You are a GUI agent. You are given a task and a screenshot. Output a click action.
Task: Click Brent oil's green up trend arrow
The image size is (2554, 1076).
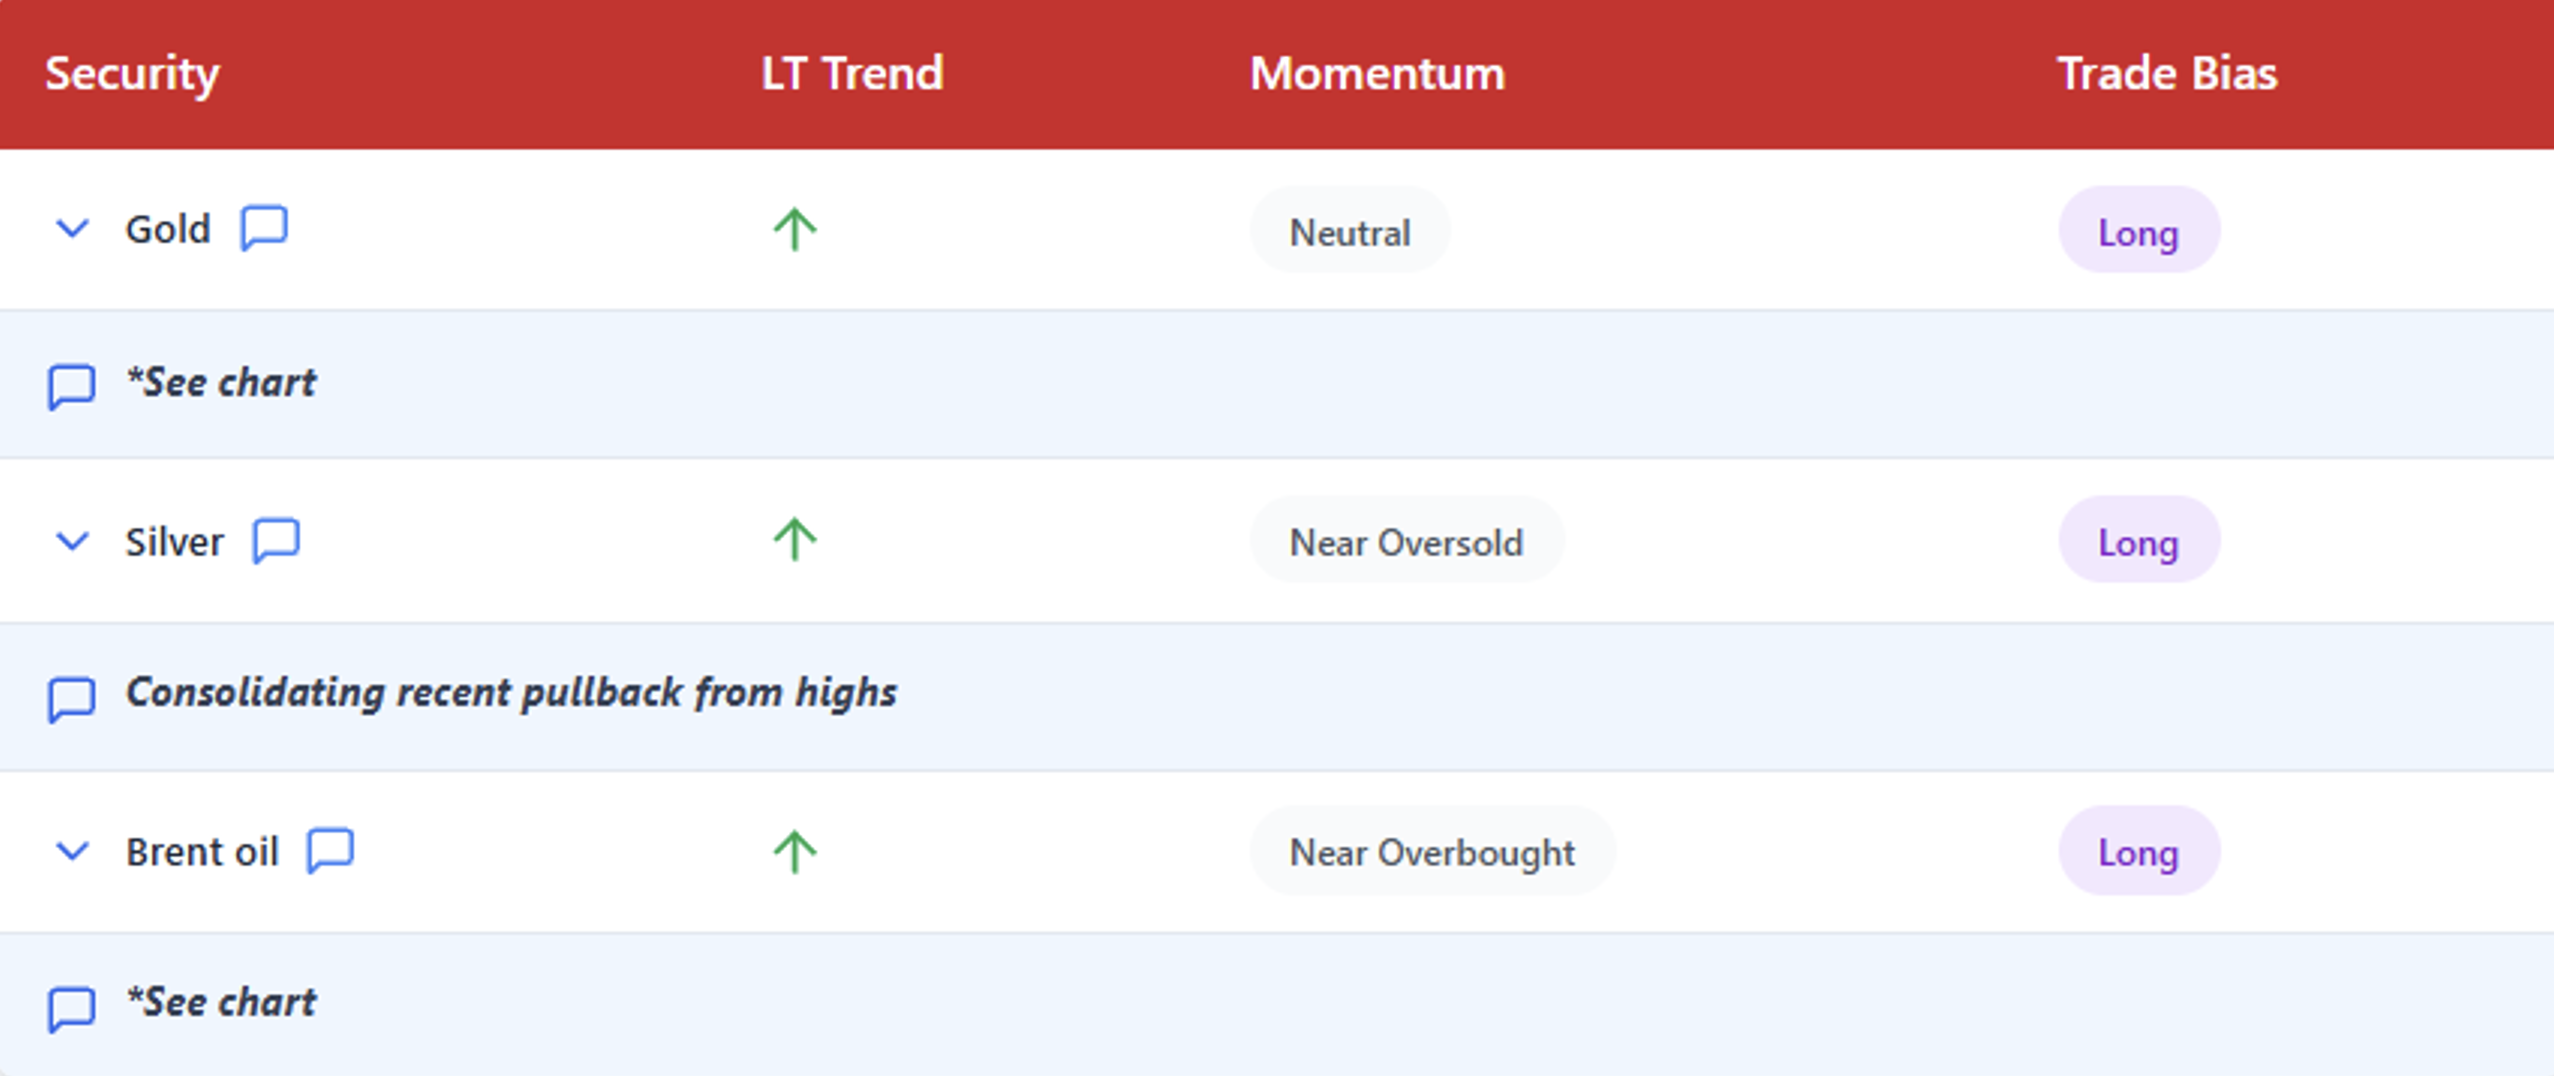click(795, 852)
